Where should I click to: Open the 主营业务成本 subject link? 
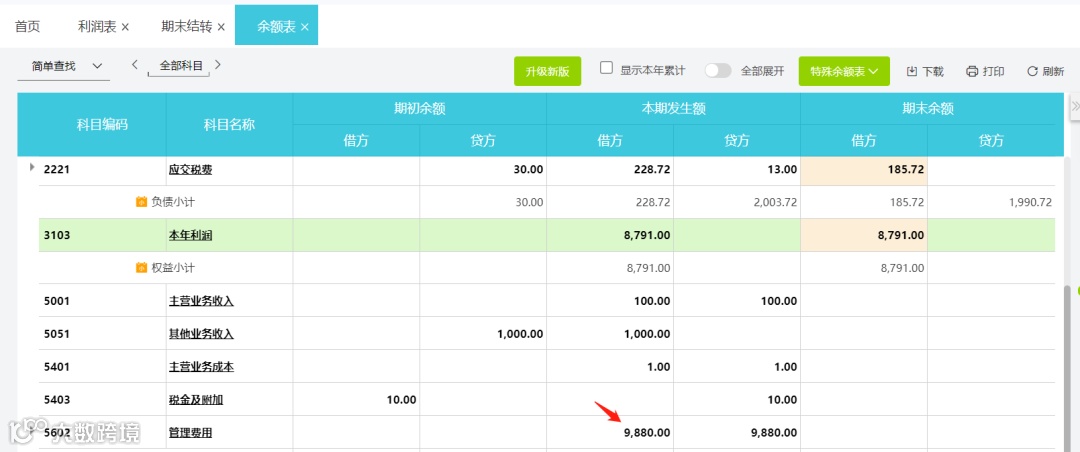coord(201,367)
